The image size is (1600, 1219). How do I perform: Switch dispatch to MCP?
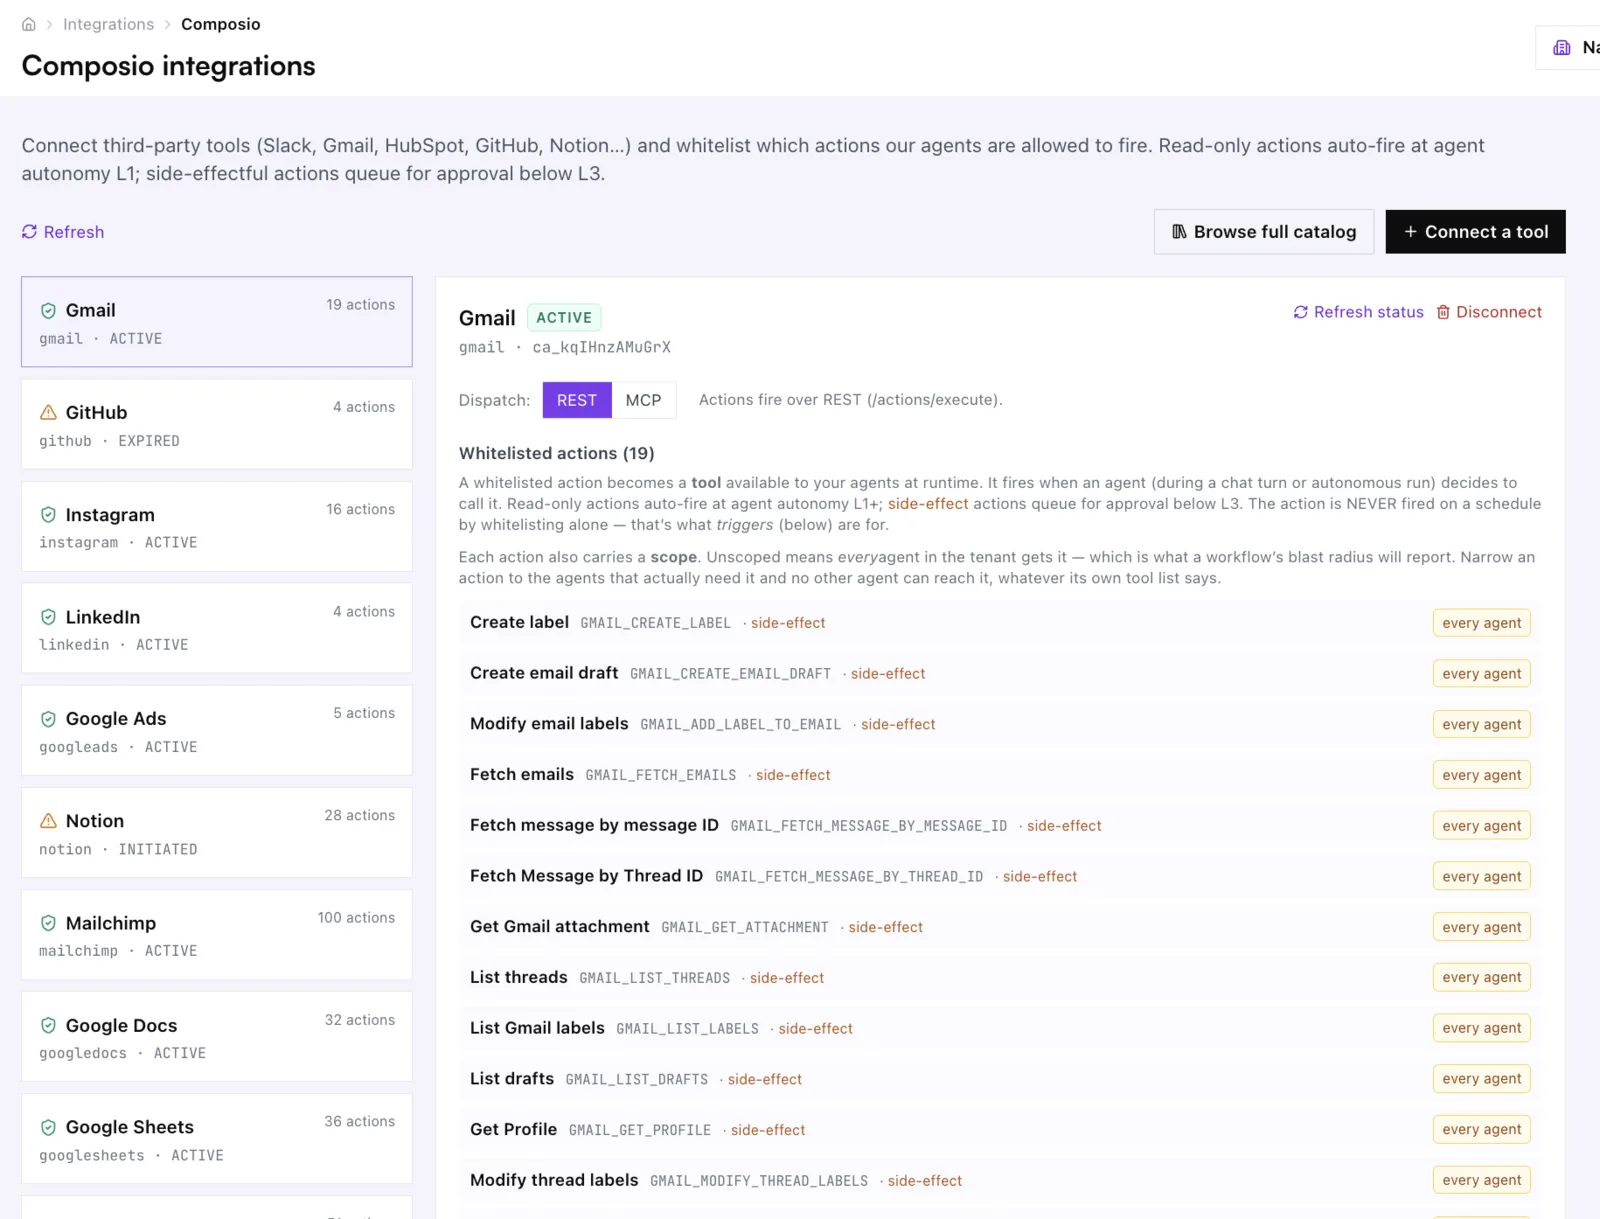click(643, 400)
